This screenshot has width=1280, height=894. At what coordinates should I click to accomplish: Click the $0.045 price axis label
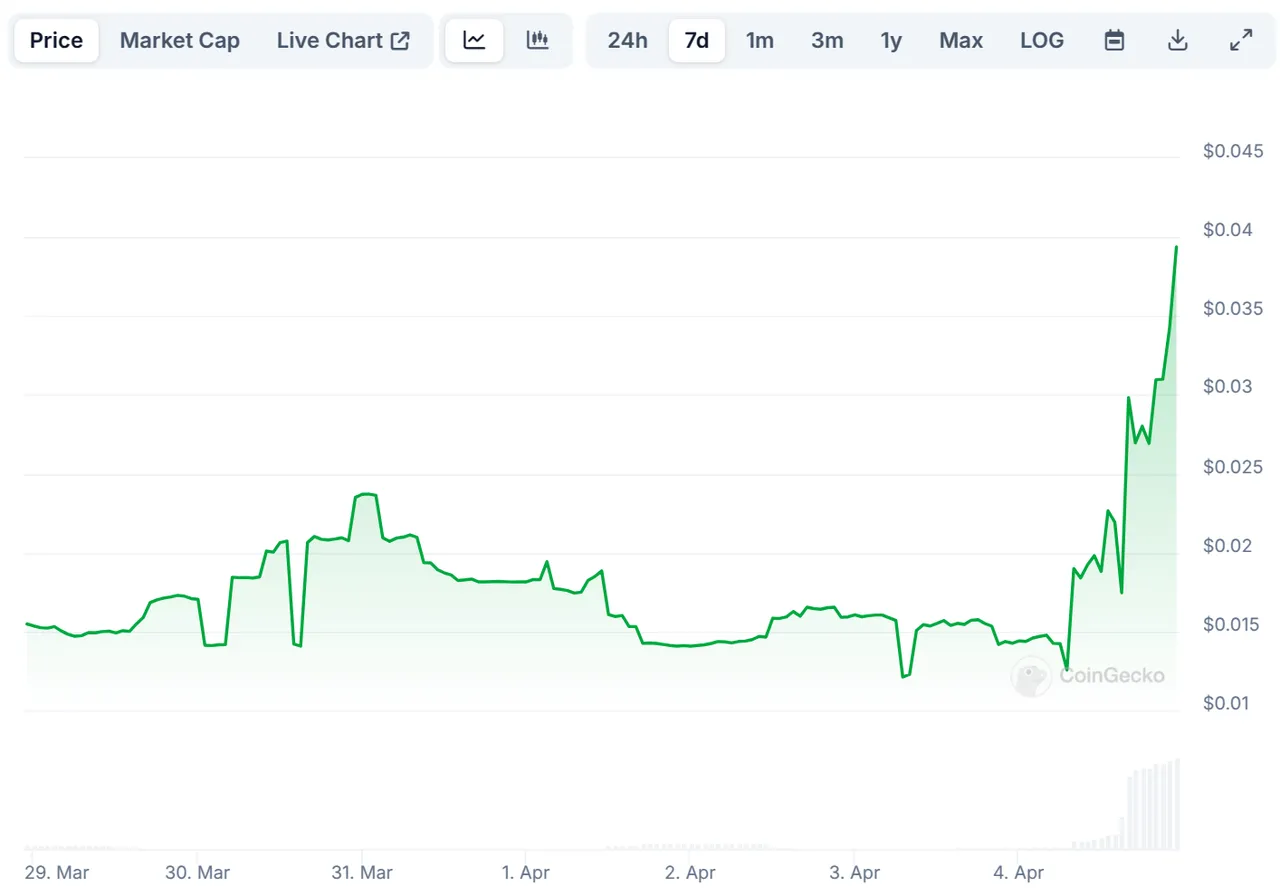[1234, 151]
